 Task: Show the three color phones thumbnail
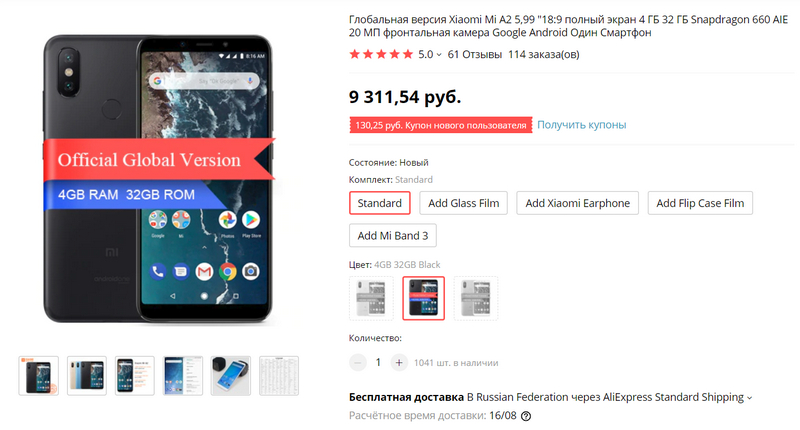87,376
